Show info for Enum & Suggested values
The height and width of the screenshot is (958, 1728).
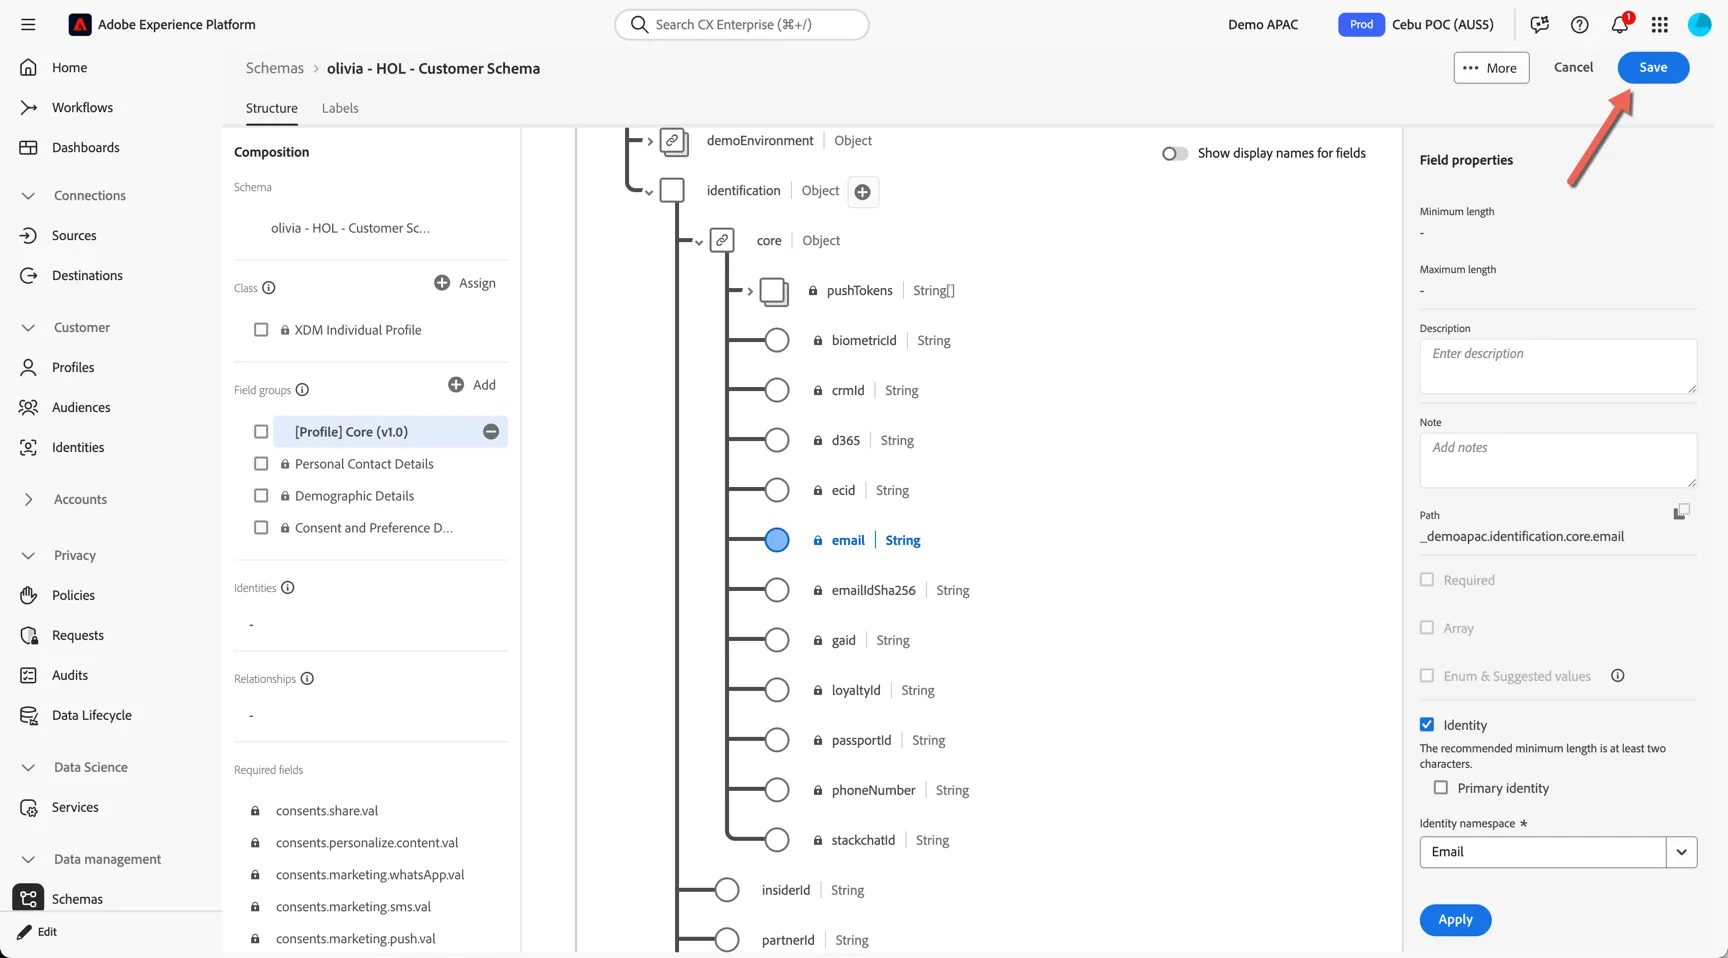tap(1618, 676)
